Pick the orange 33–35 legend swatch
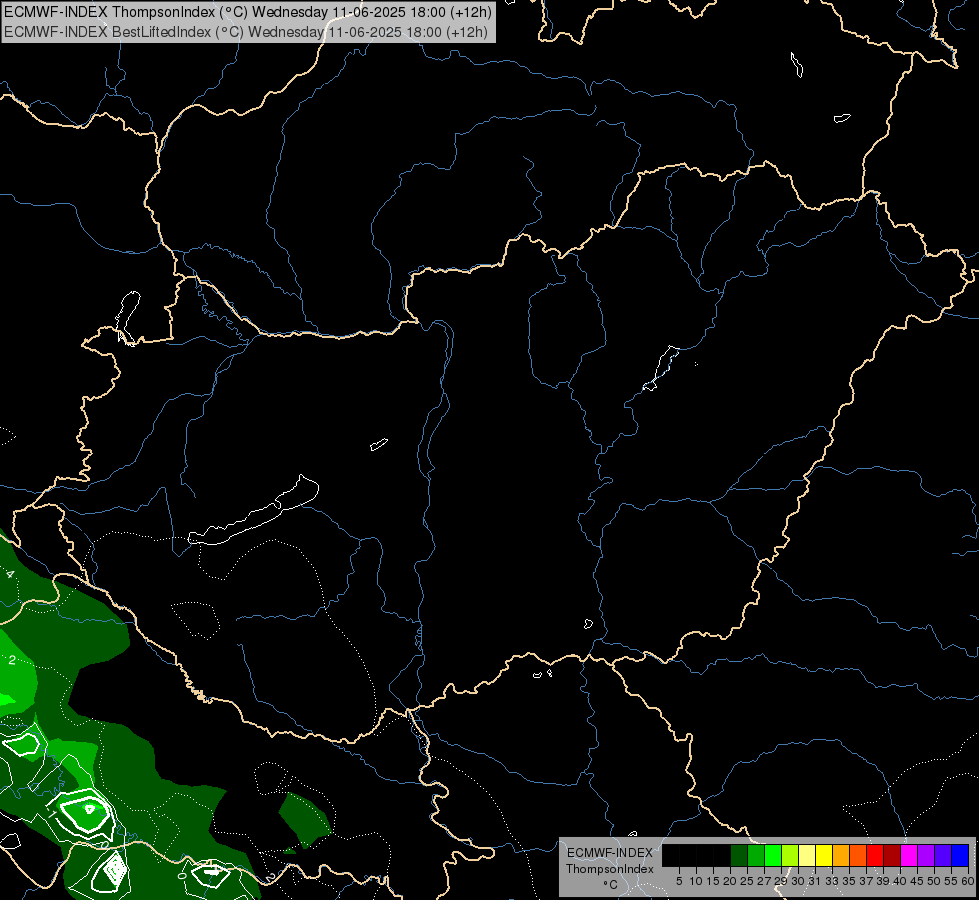 tap(841, 855)
